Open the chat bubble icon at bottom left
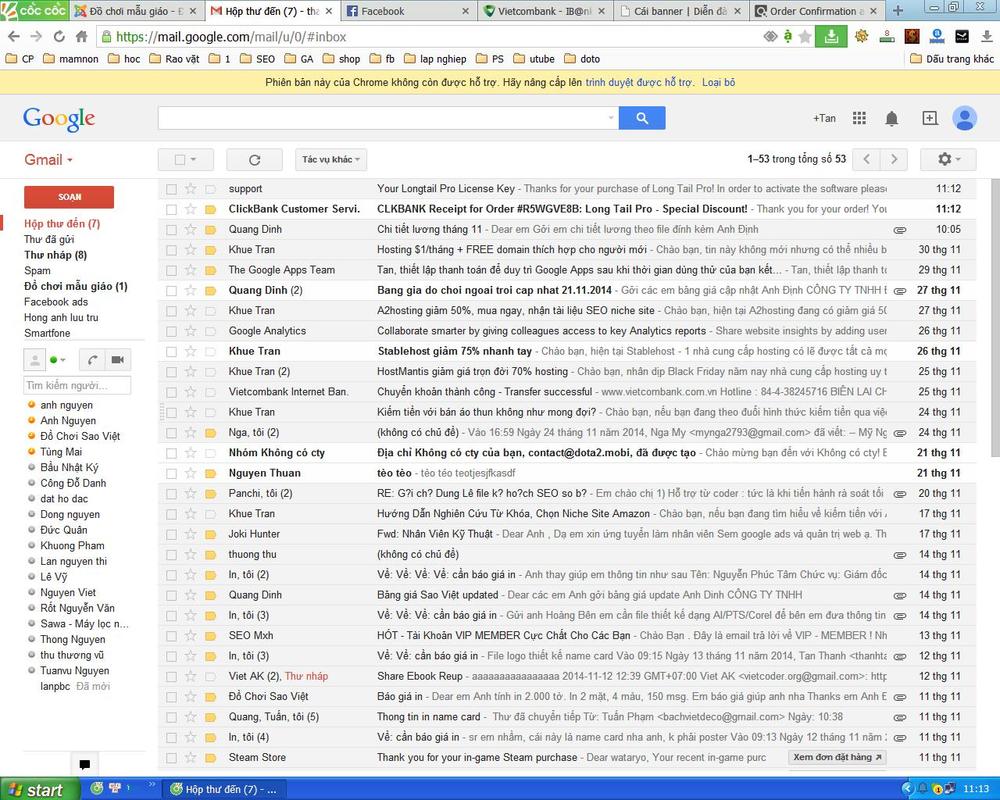1000x800 pixels. click(84, 764)
